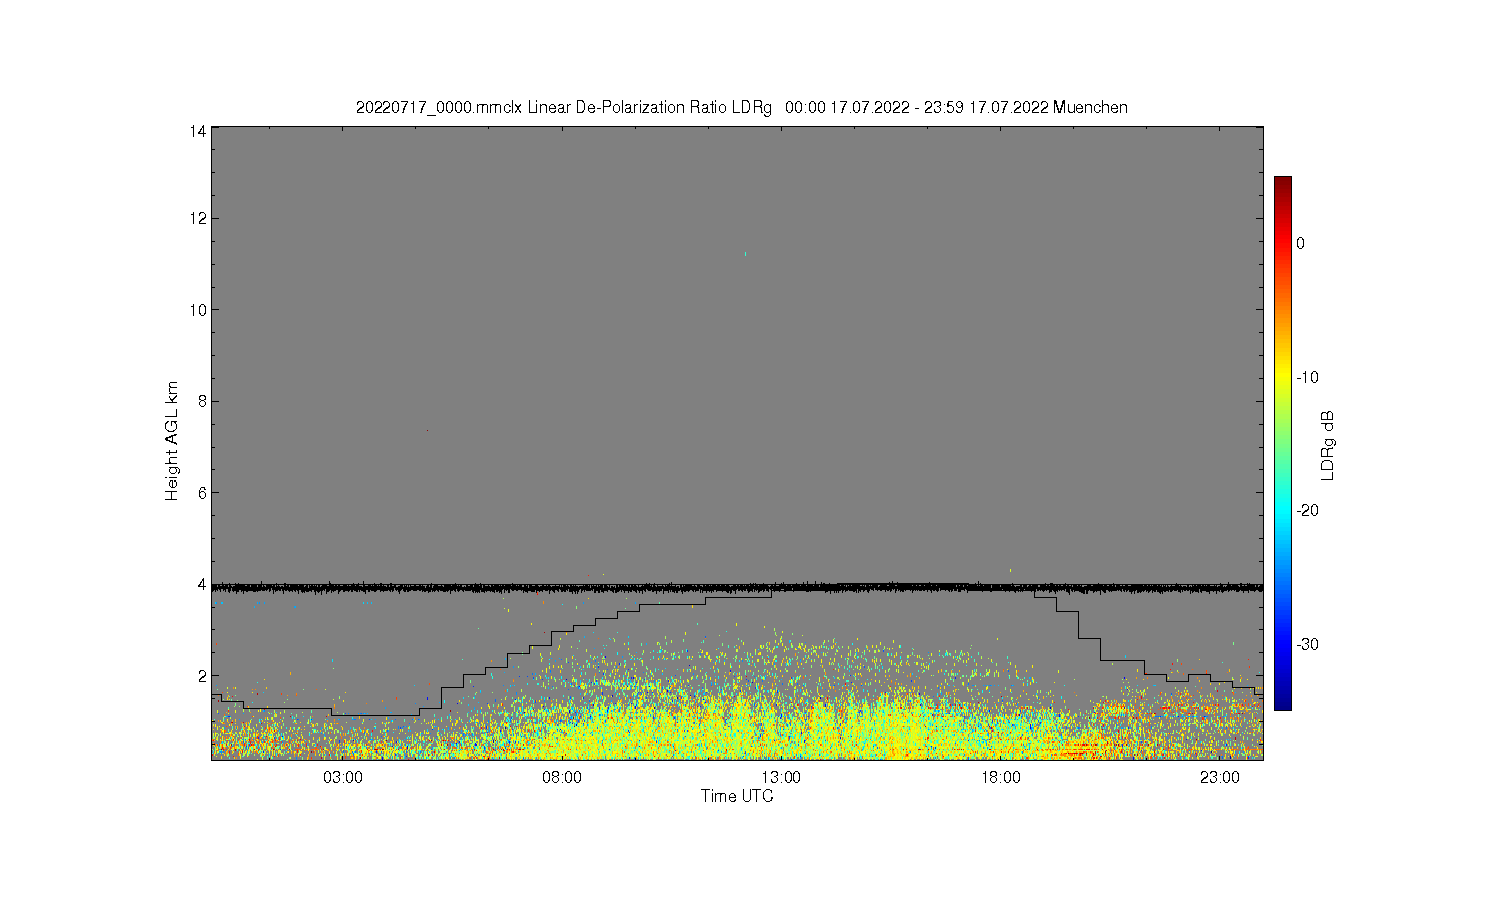Click the 12 height tick label

pos(198,218)
